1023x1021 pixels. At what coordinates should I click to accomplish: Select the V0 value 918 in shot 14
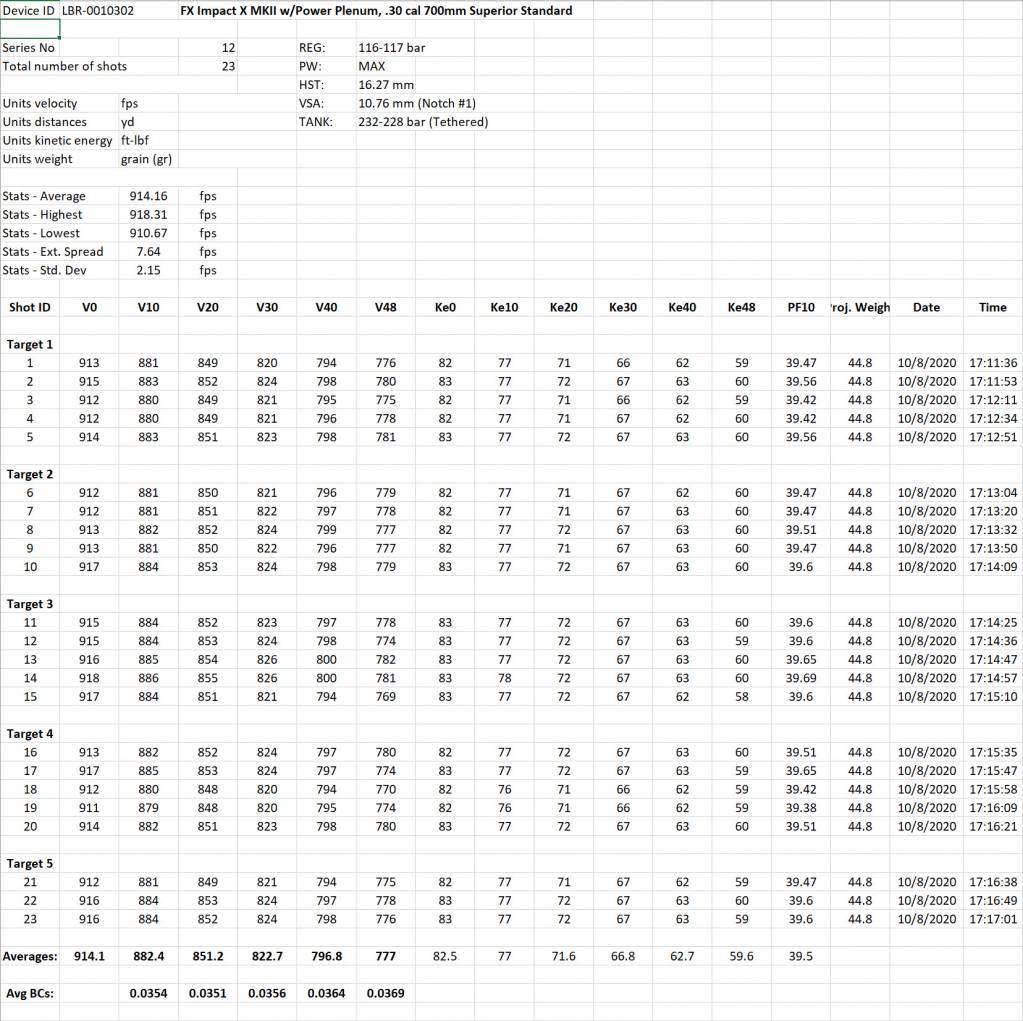tap(89, 678)
